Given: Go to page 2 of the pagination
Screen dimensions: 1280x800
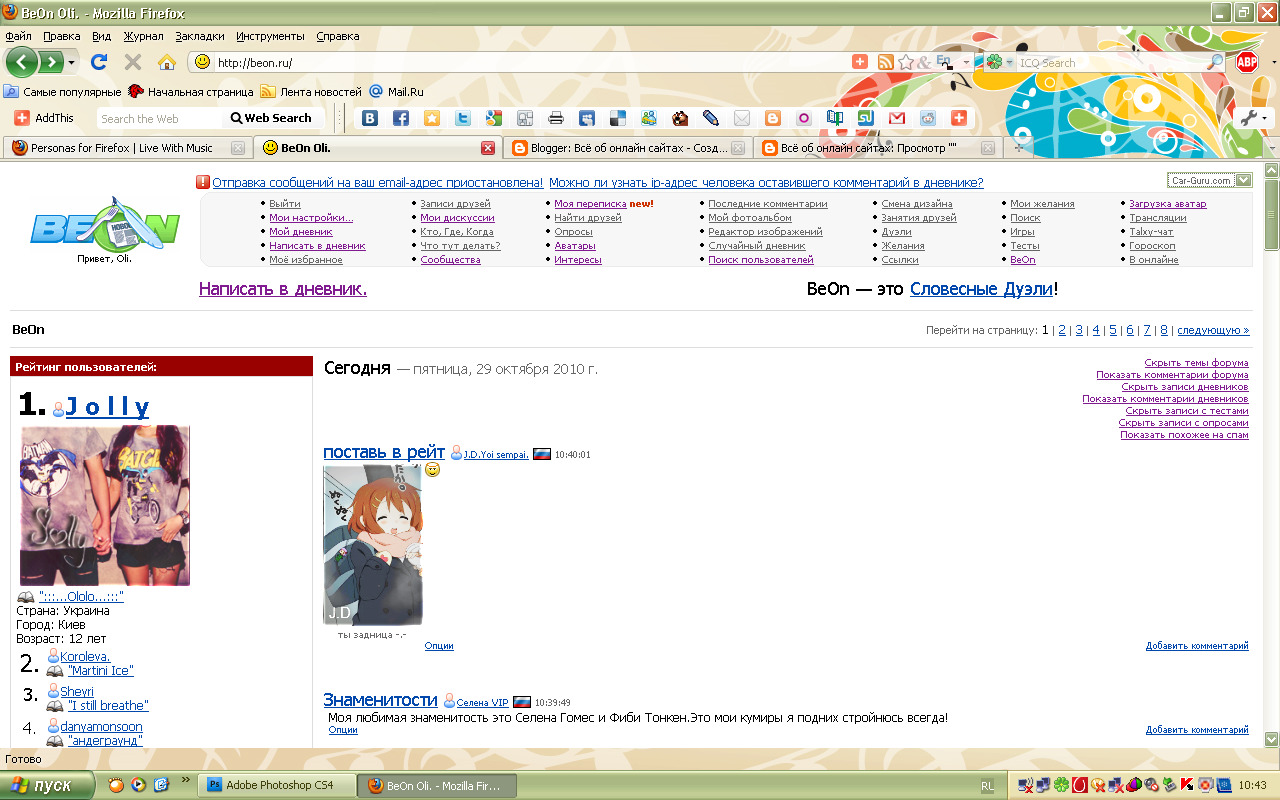Looking at the screenshot, I should pos(1062,330).
